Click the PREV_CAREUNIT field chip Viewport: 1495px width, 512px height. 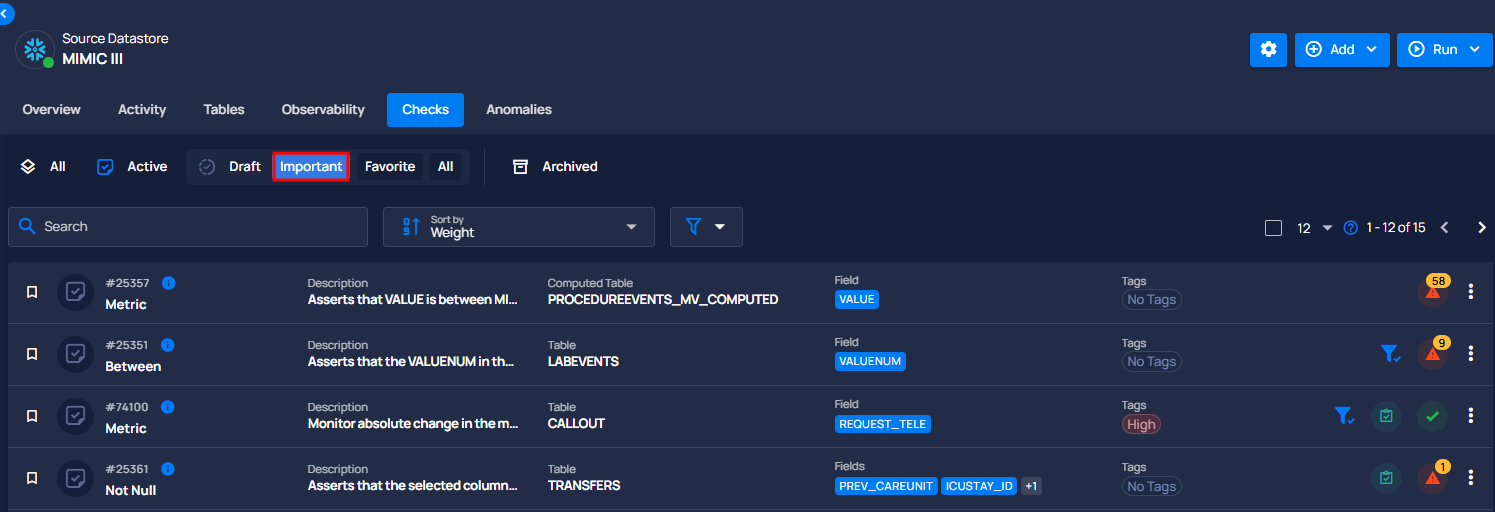886,486
